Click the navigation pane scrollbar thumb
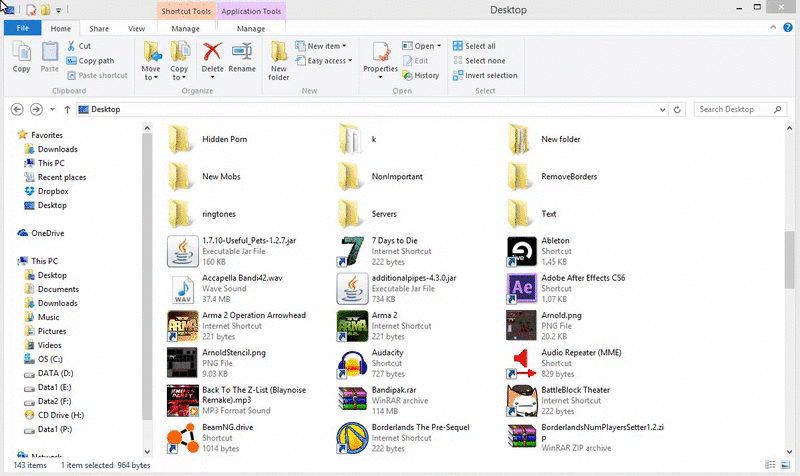This screenshot has width=800, height=476. (x=147, y=278)
